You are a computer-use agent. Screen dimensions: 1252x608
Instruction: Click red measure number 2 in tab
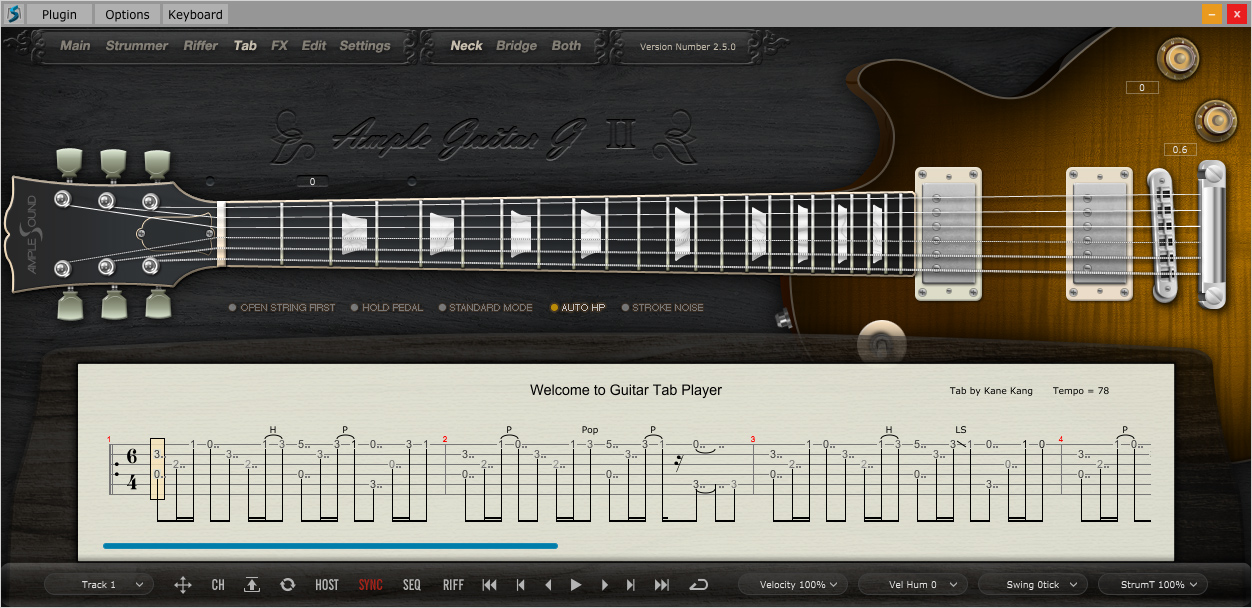(445, 439)
